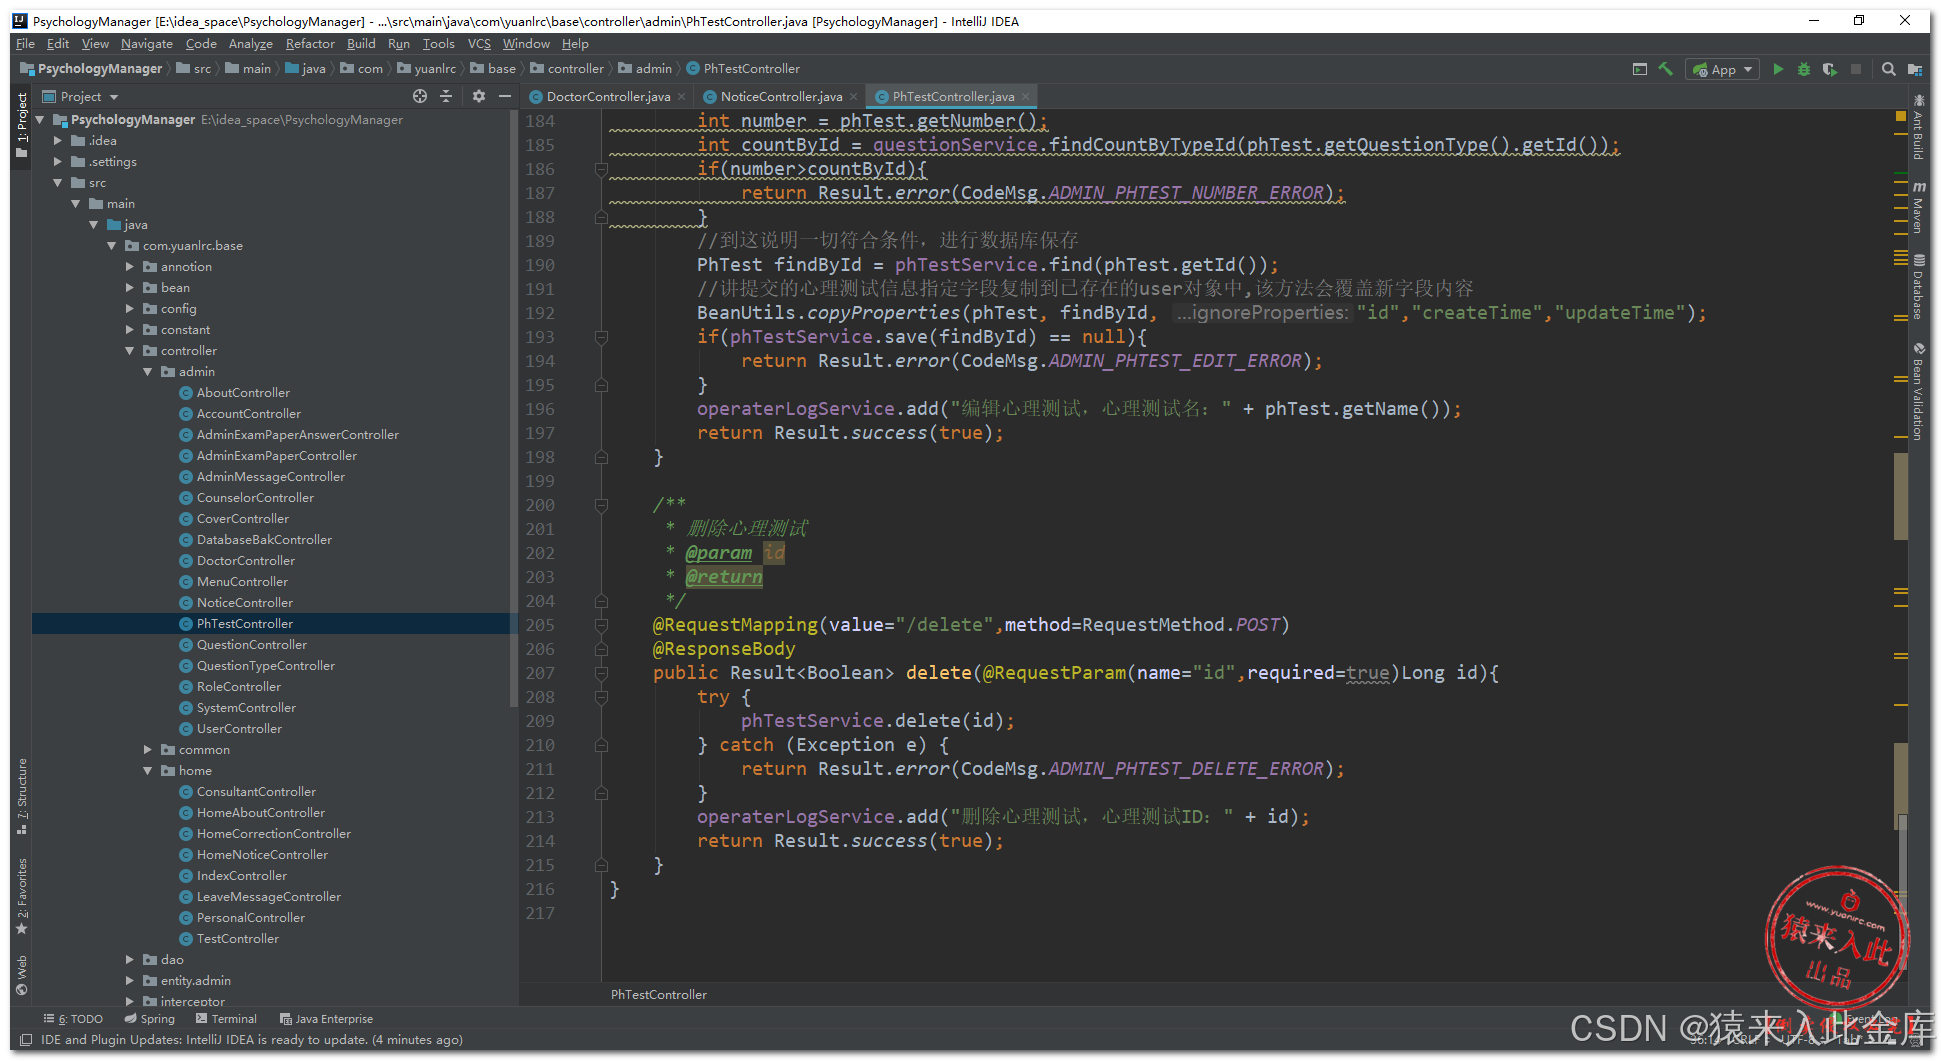Open Project Structure folder icon in toolbar
This screenshot has height=1061, width=1941.
1915,69
